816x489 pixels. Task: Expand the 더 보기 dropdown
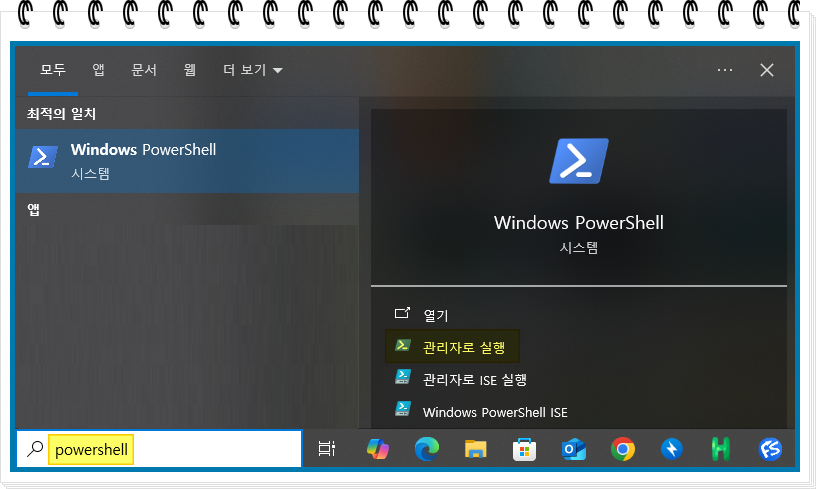pyautogui.click(x=253, y=70)
